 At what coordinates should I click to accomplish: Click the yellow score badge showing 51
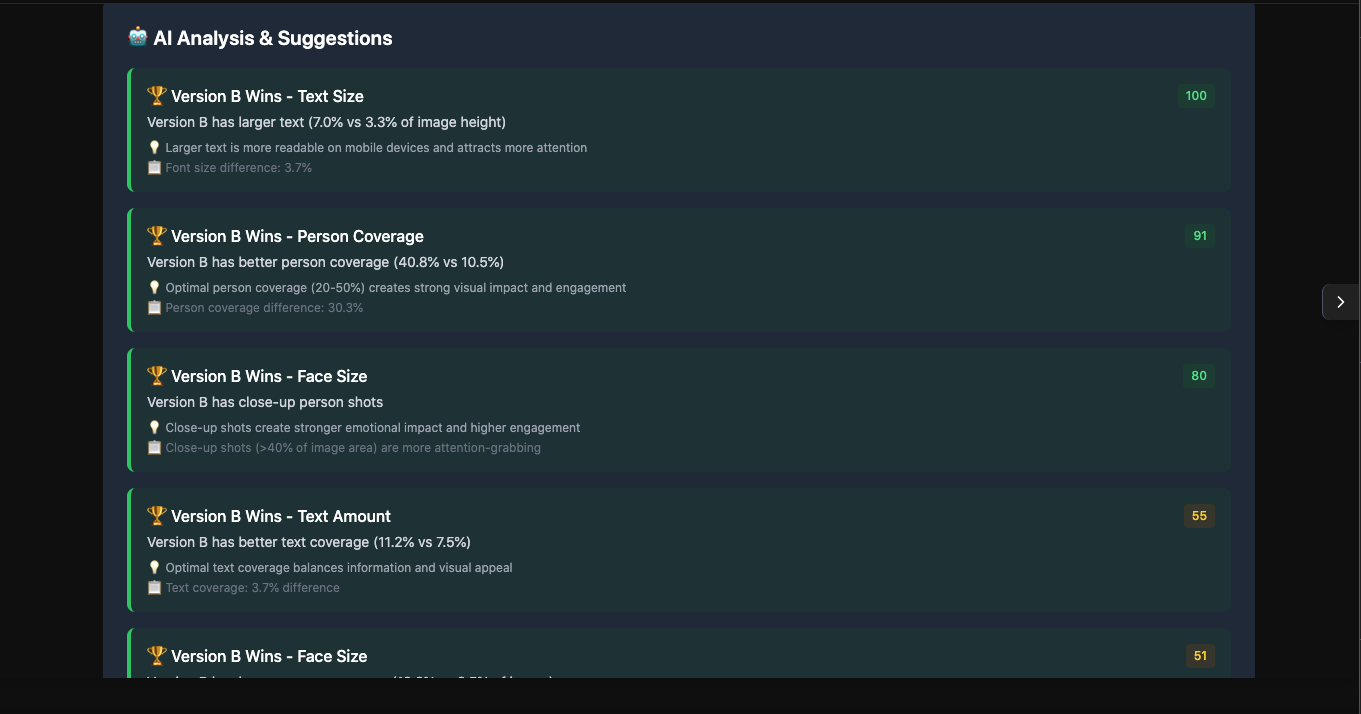click(1200, 656)
